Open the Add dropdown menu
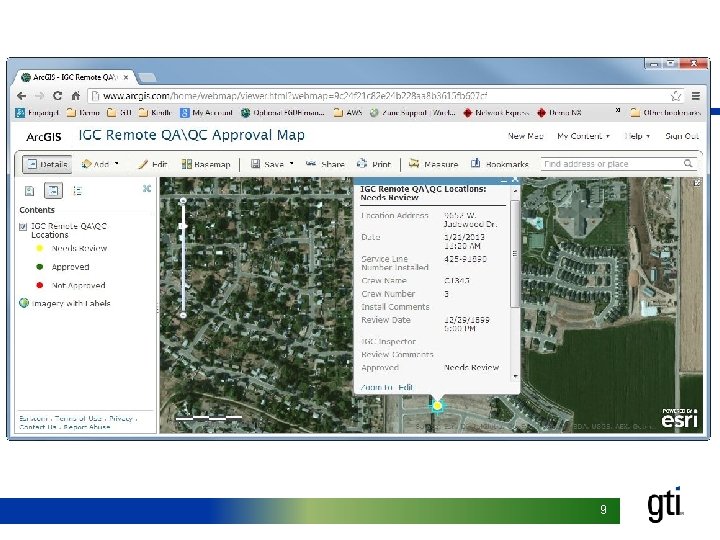Image resolution: width=720 pixels, height=540 pixels. coord(102,164)
